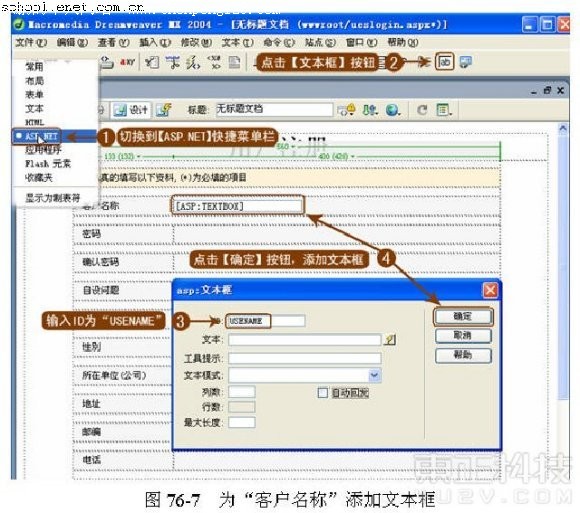The width and height of the screenshot is (580, 513).
Task: Open the 插入(I) menu
Action: pos(155,43)
